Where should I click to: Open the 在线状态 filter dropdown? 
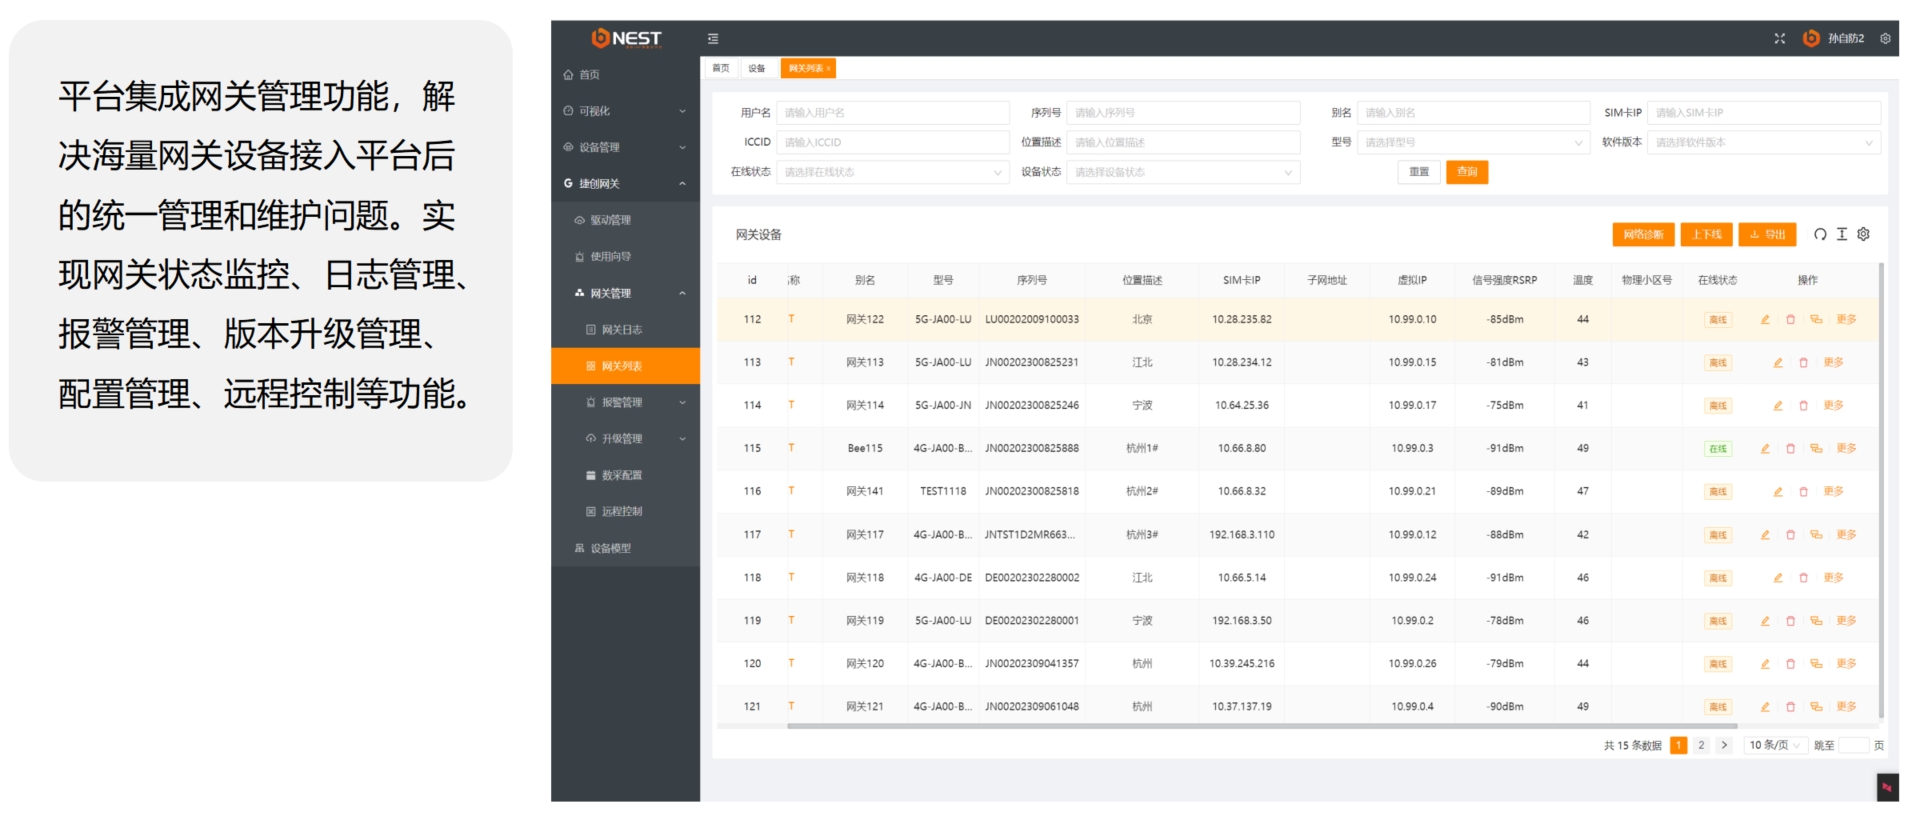[x=892, y=172]
